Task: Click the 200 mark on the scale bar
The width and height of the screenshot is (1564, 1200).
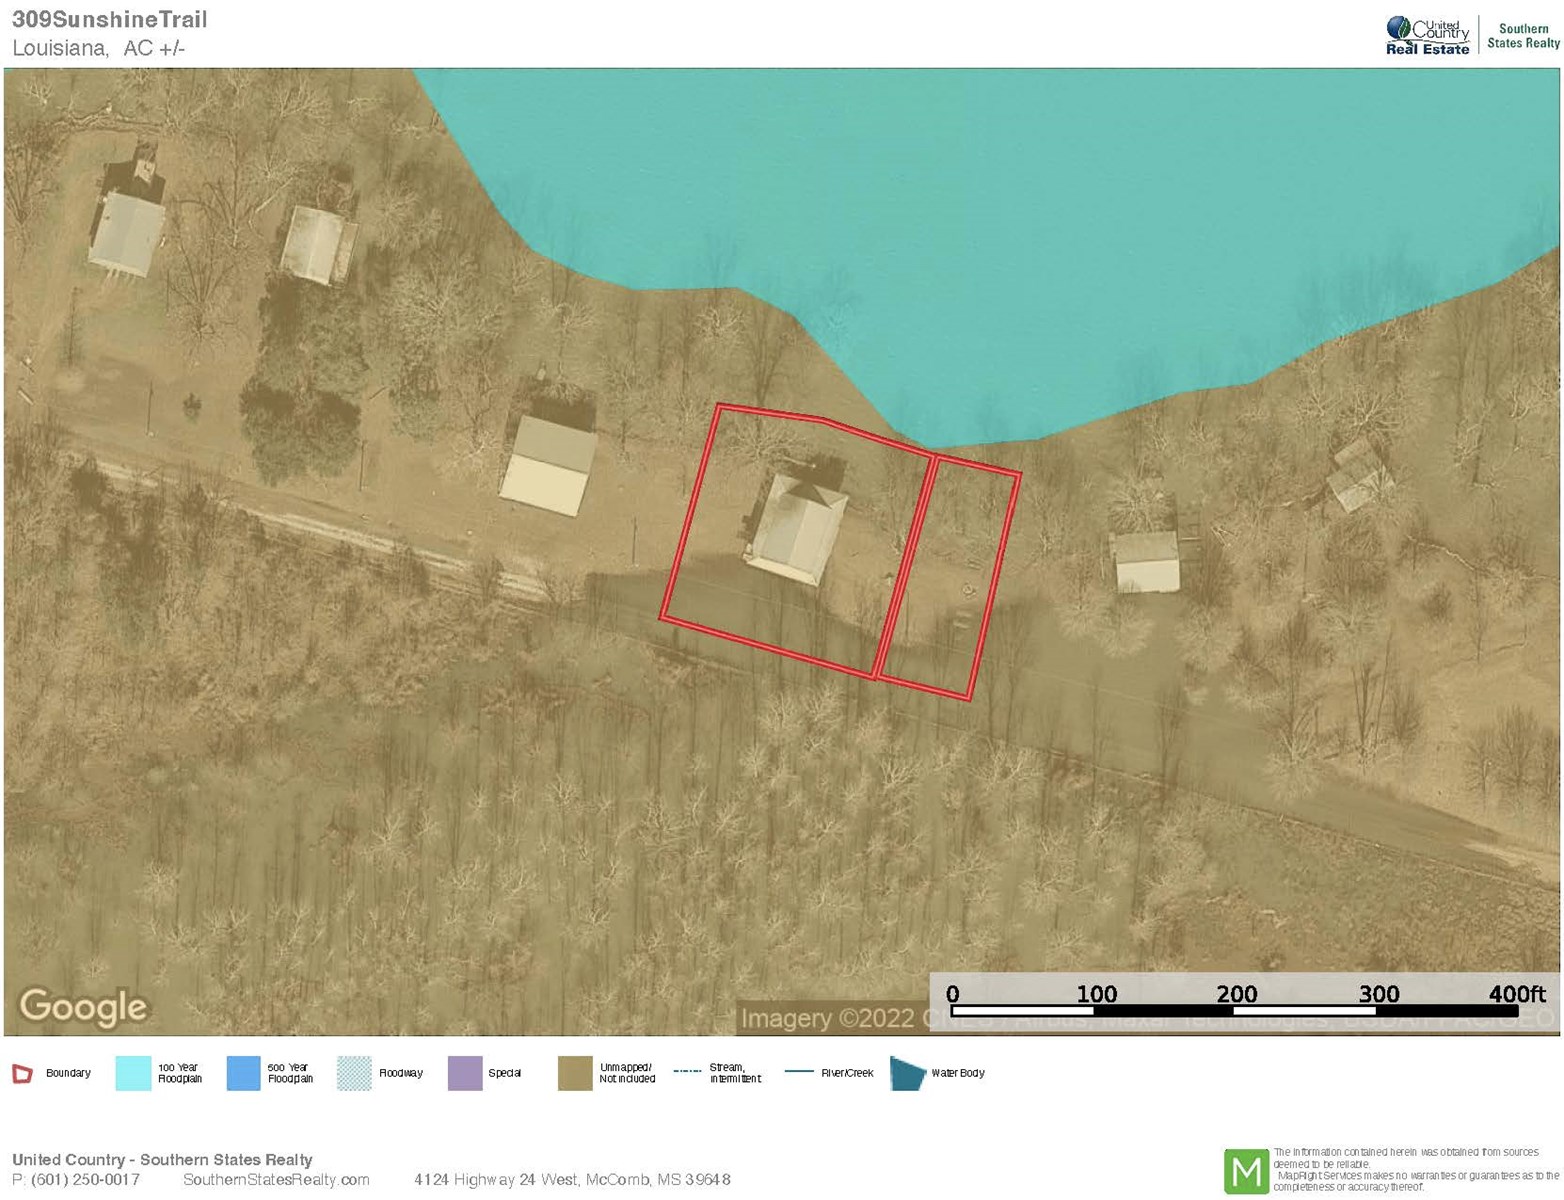Action: coord(1236,994)
